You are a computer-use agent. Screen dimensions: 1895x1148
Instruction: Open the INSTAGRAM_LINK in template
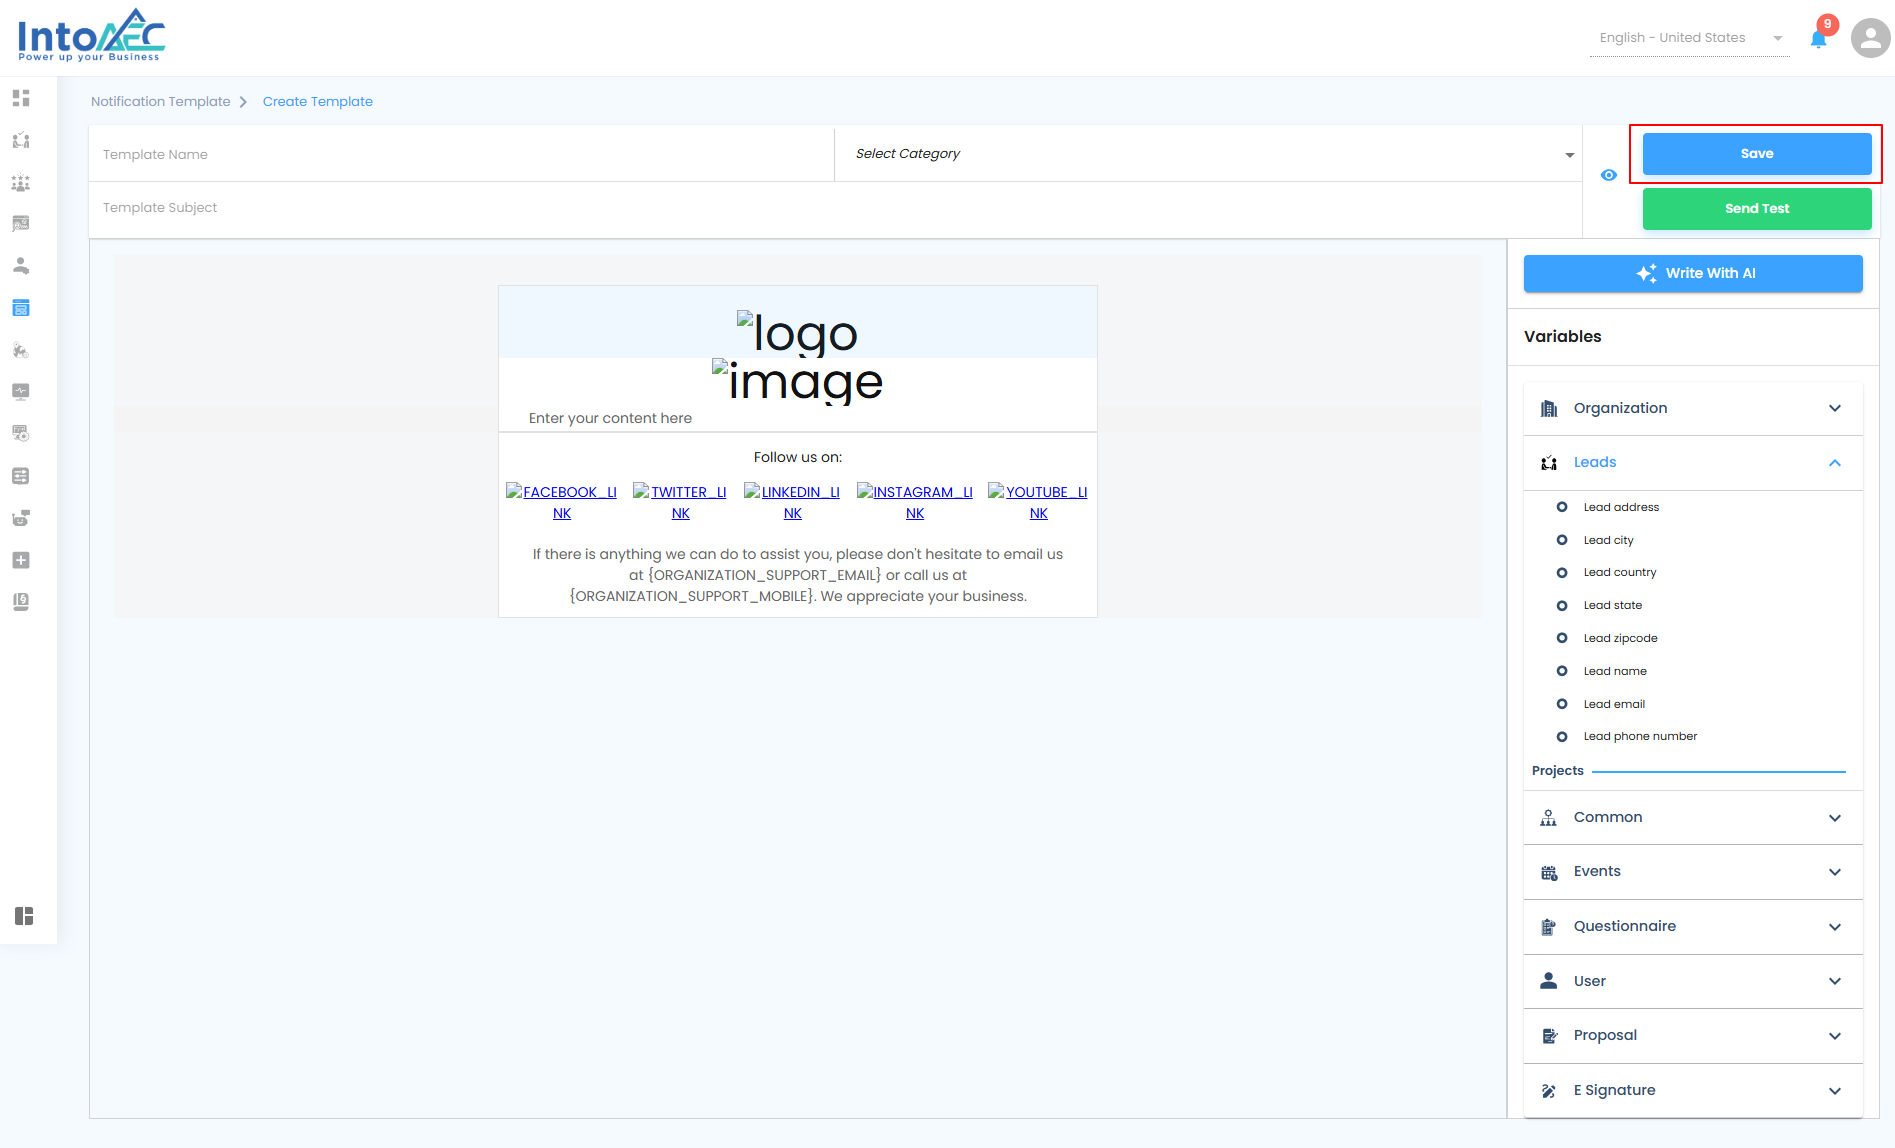click(915, 502)
